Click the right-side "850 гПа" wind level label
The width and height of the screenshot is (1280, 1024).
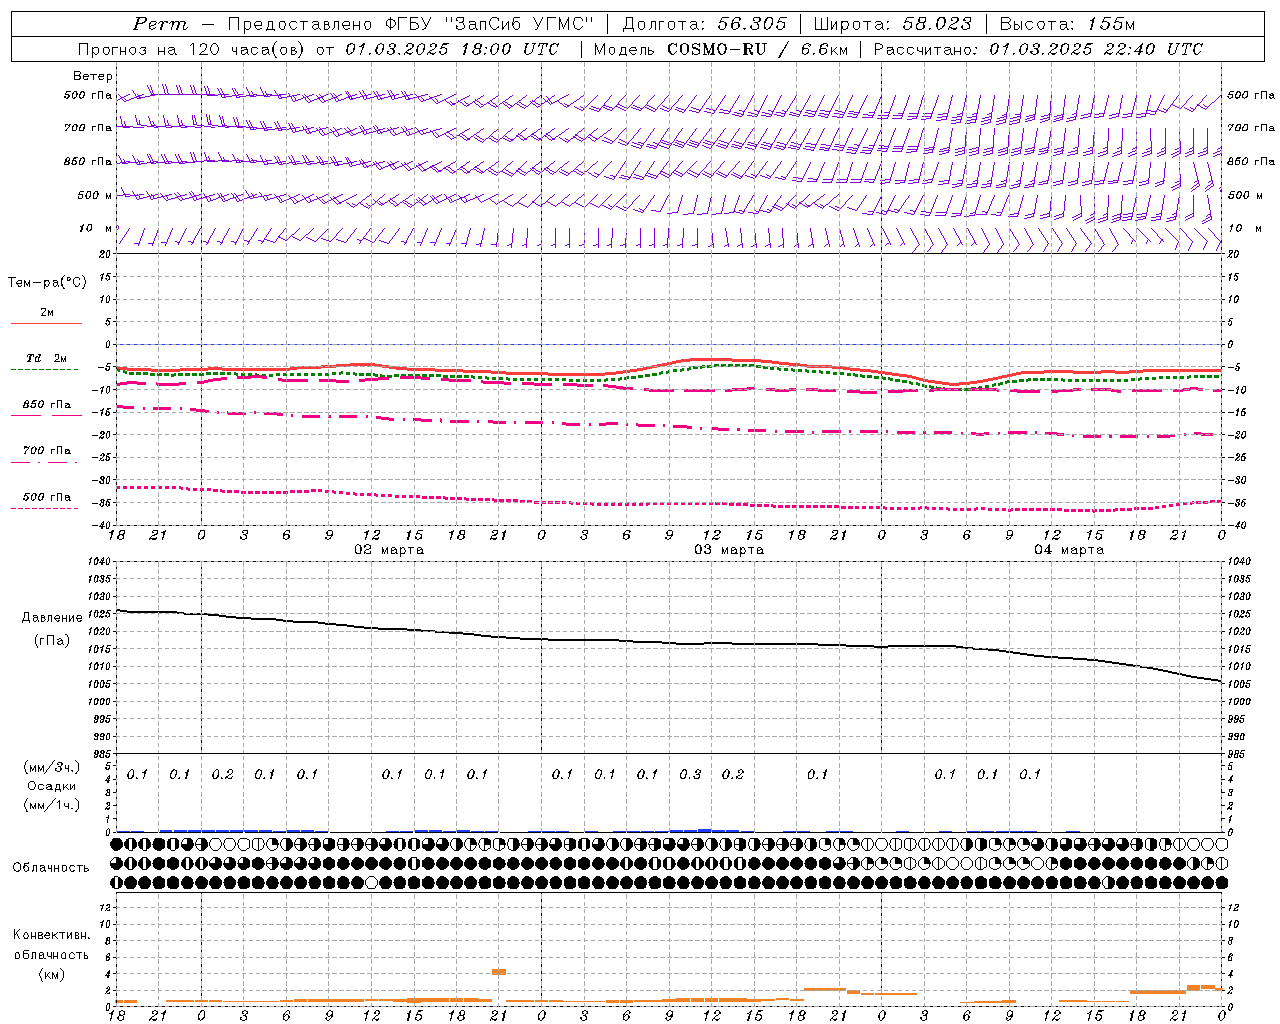tap(1251, 161)
